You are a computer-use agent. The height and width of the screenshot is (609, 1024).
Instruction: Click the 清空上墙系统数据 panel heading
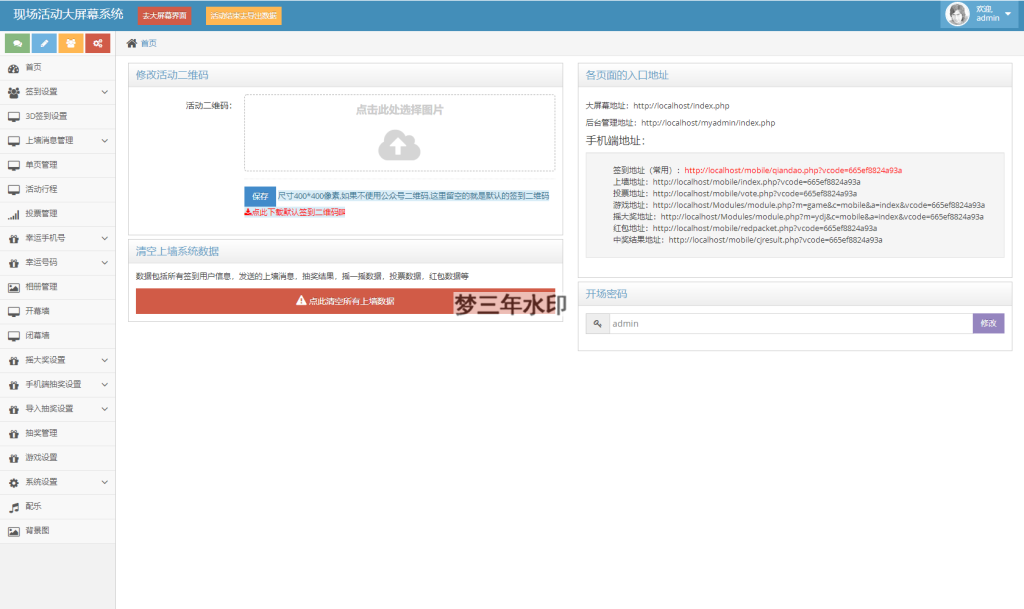(177, 251)
